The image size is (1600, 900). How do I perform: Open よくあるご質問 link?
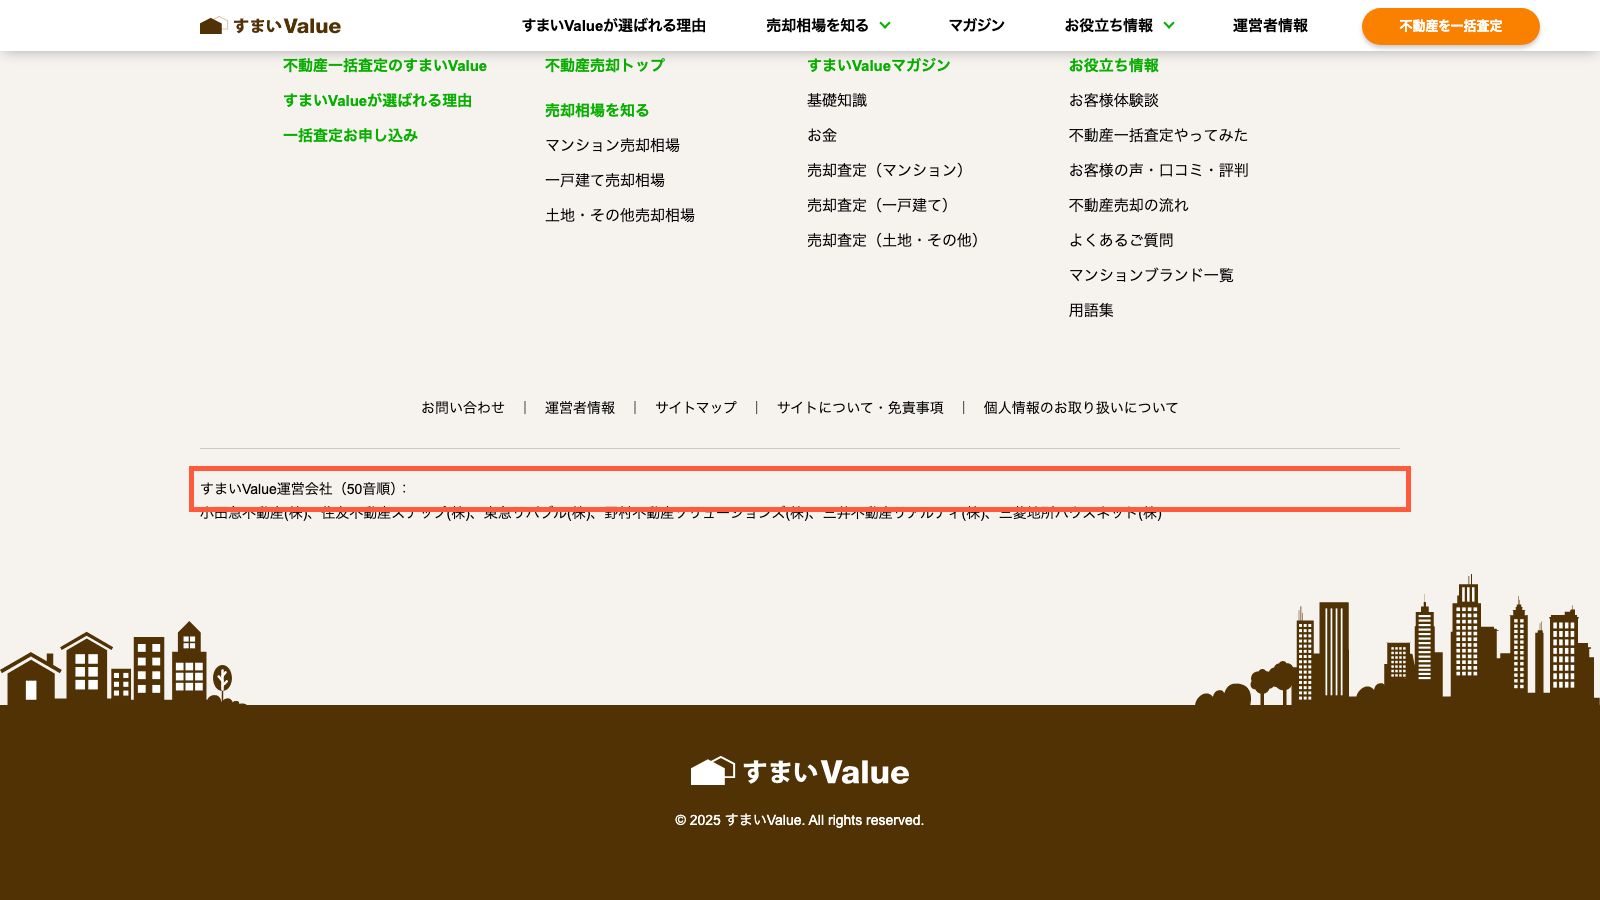pyautogui.click(x=1121, y=241)
